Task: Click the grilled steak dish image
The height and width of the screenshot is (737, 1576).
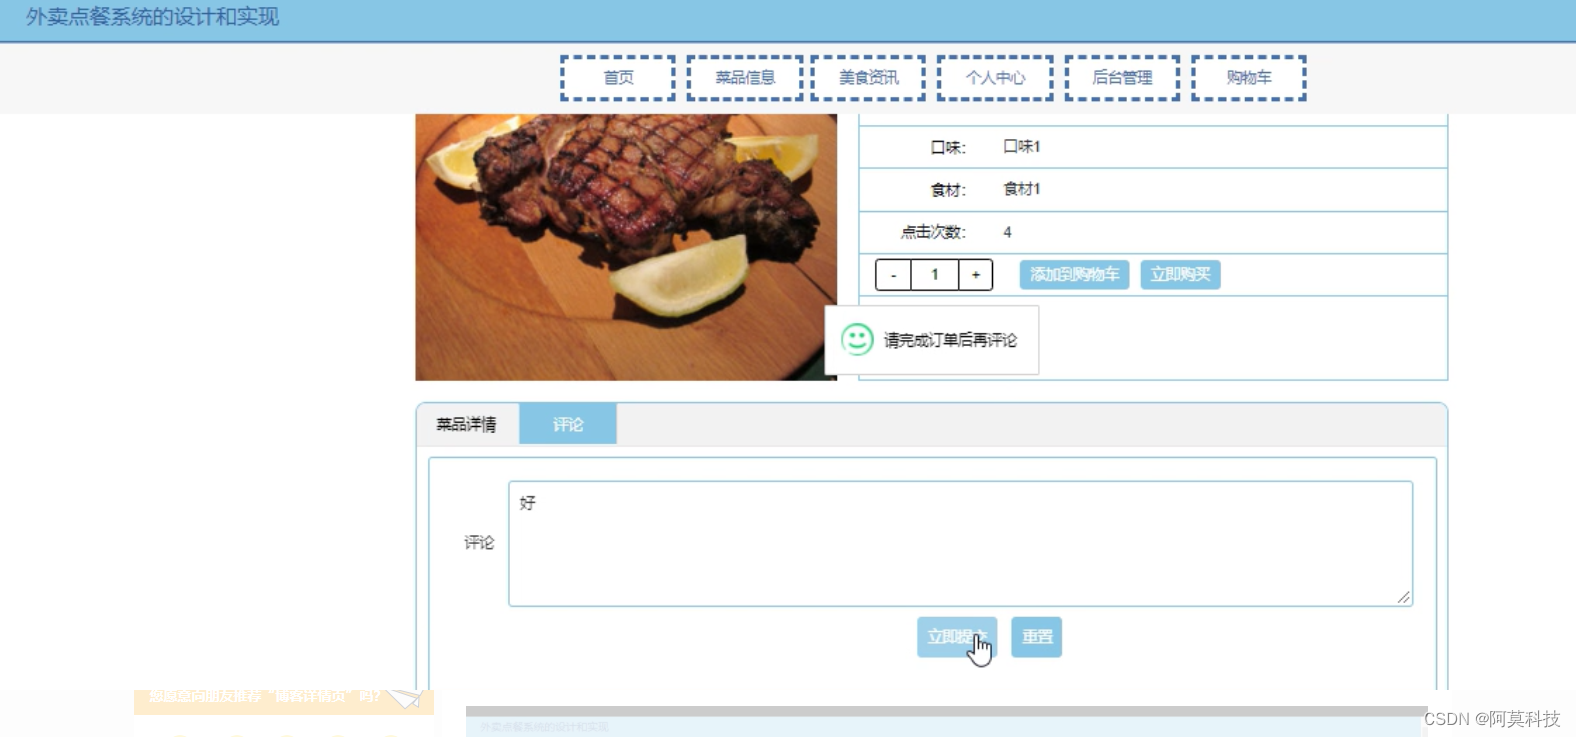Action: point(626,247)
